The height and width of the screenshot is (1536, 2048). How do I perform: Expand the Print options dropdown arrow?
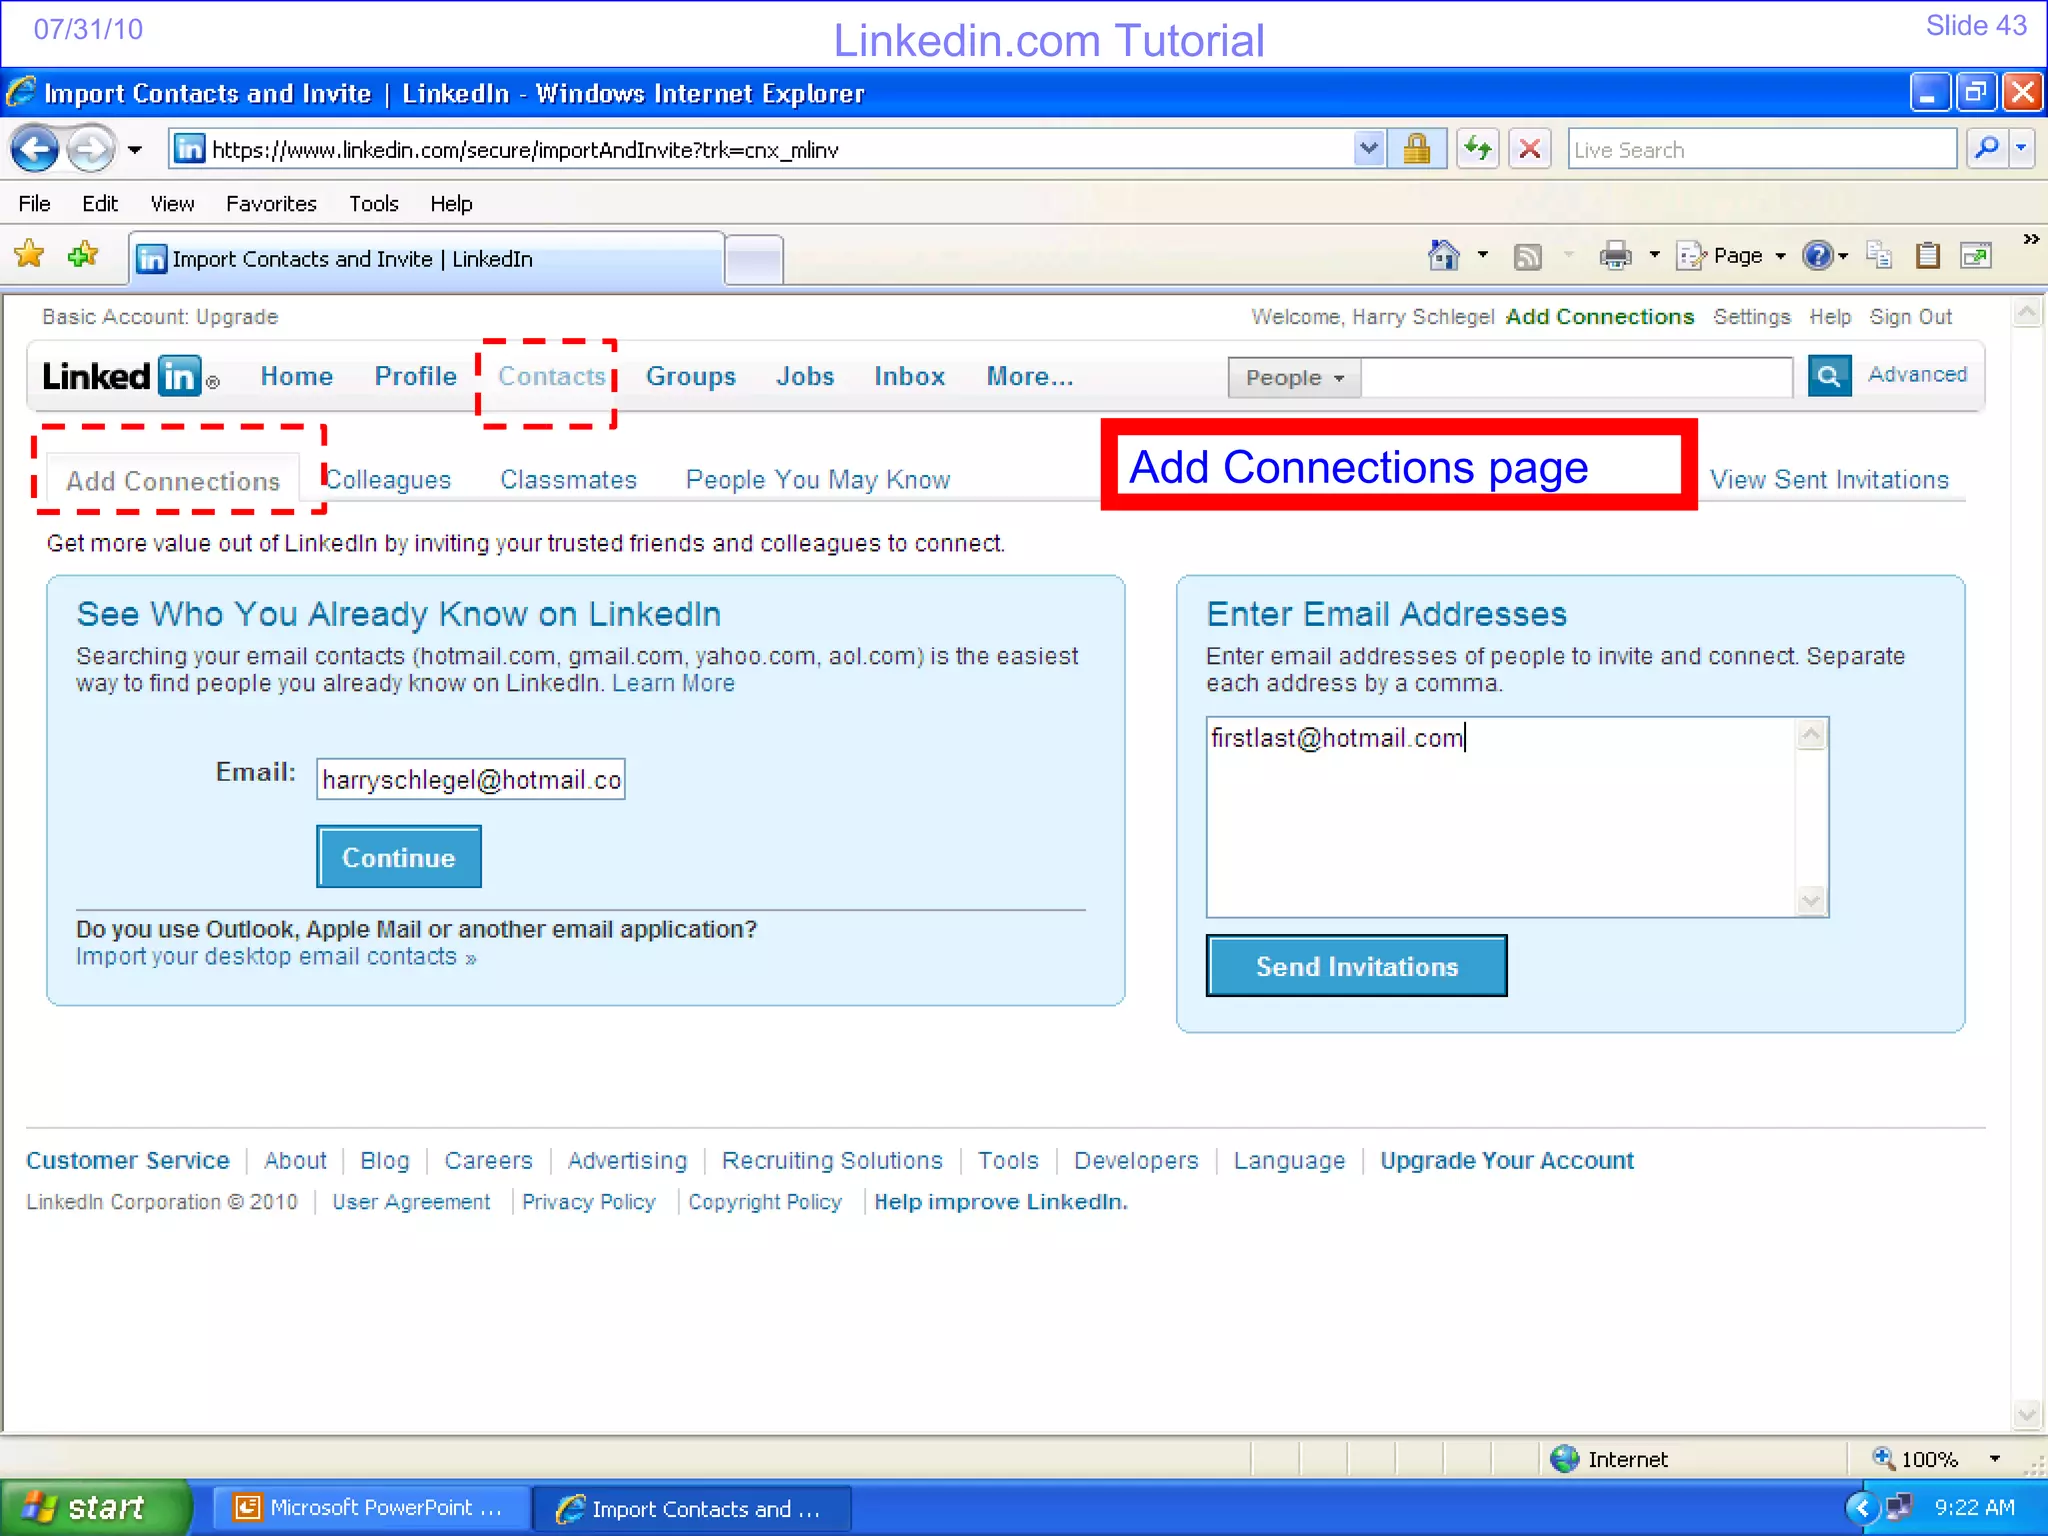1655,256
